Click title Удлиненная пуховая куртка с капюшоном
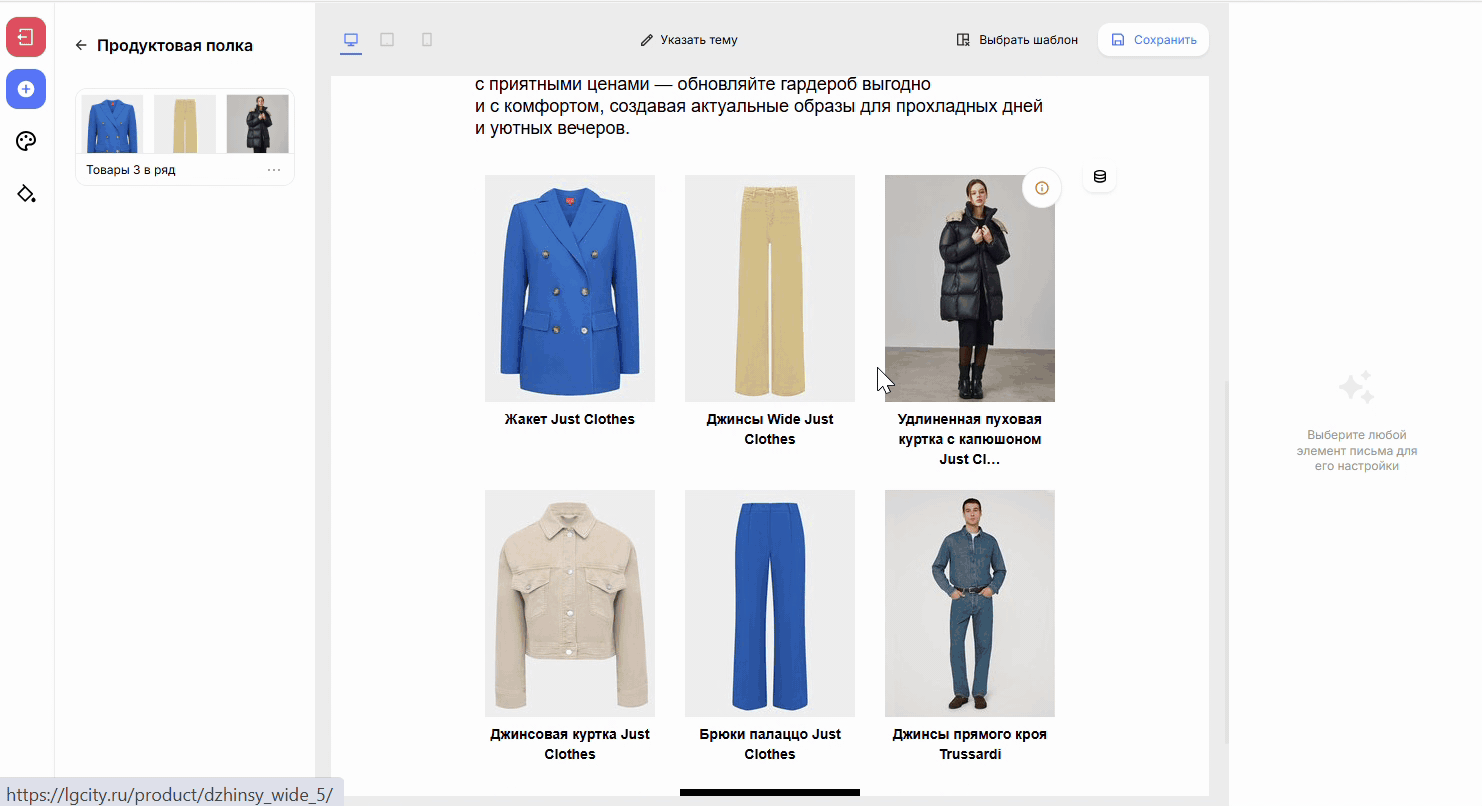This screenshot has height=806, width=1482. [x=970, y=439]
